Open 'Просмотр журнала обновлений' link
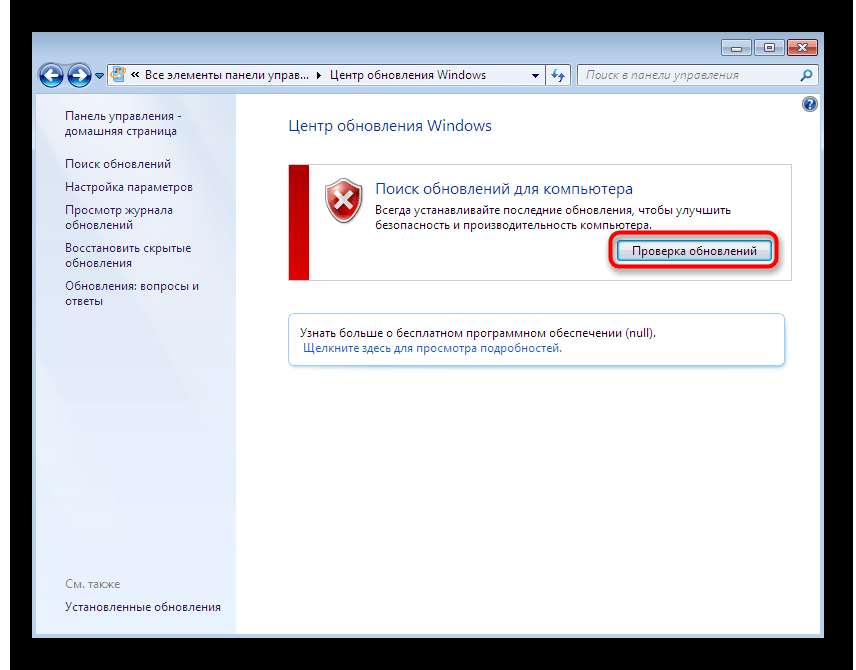Viewport: 856px width, 670px height. (x=118, y=217)
